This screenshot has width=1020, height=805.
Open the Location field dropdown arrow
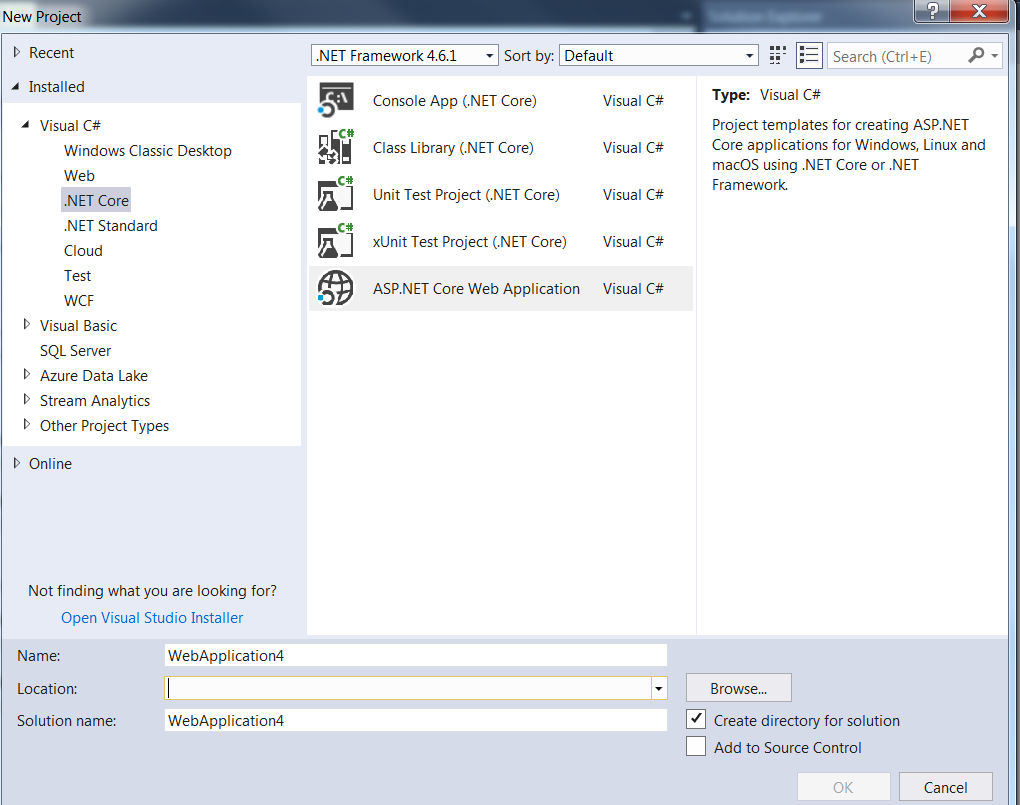[658, 688]
